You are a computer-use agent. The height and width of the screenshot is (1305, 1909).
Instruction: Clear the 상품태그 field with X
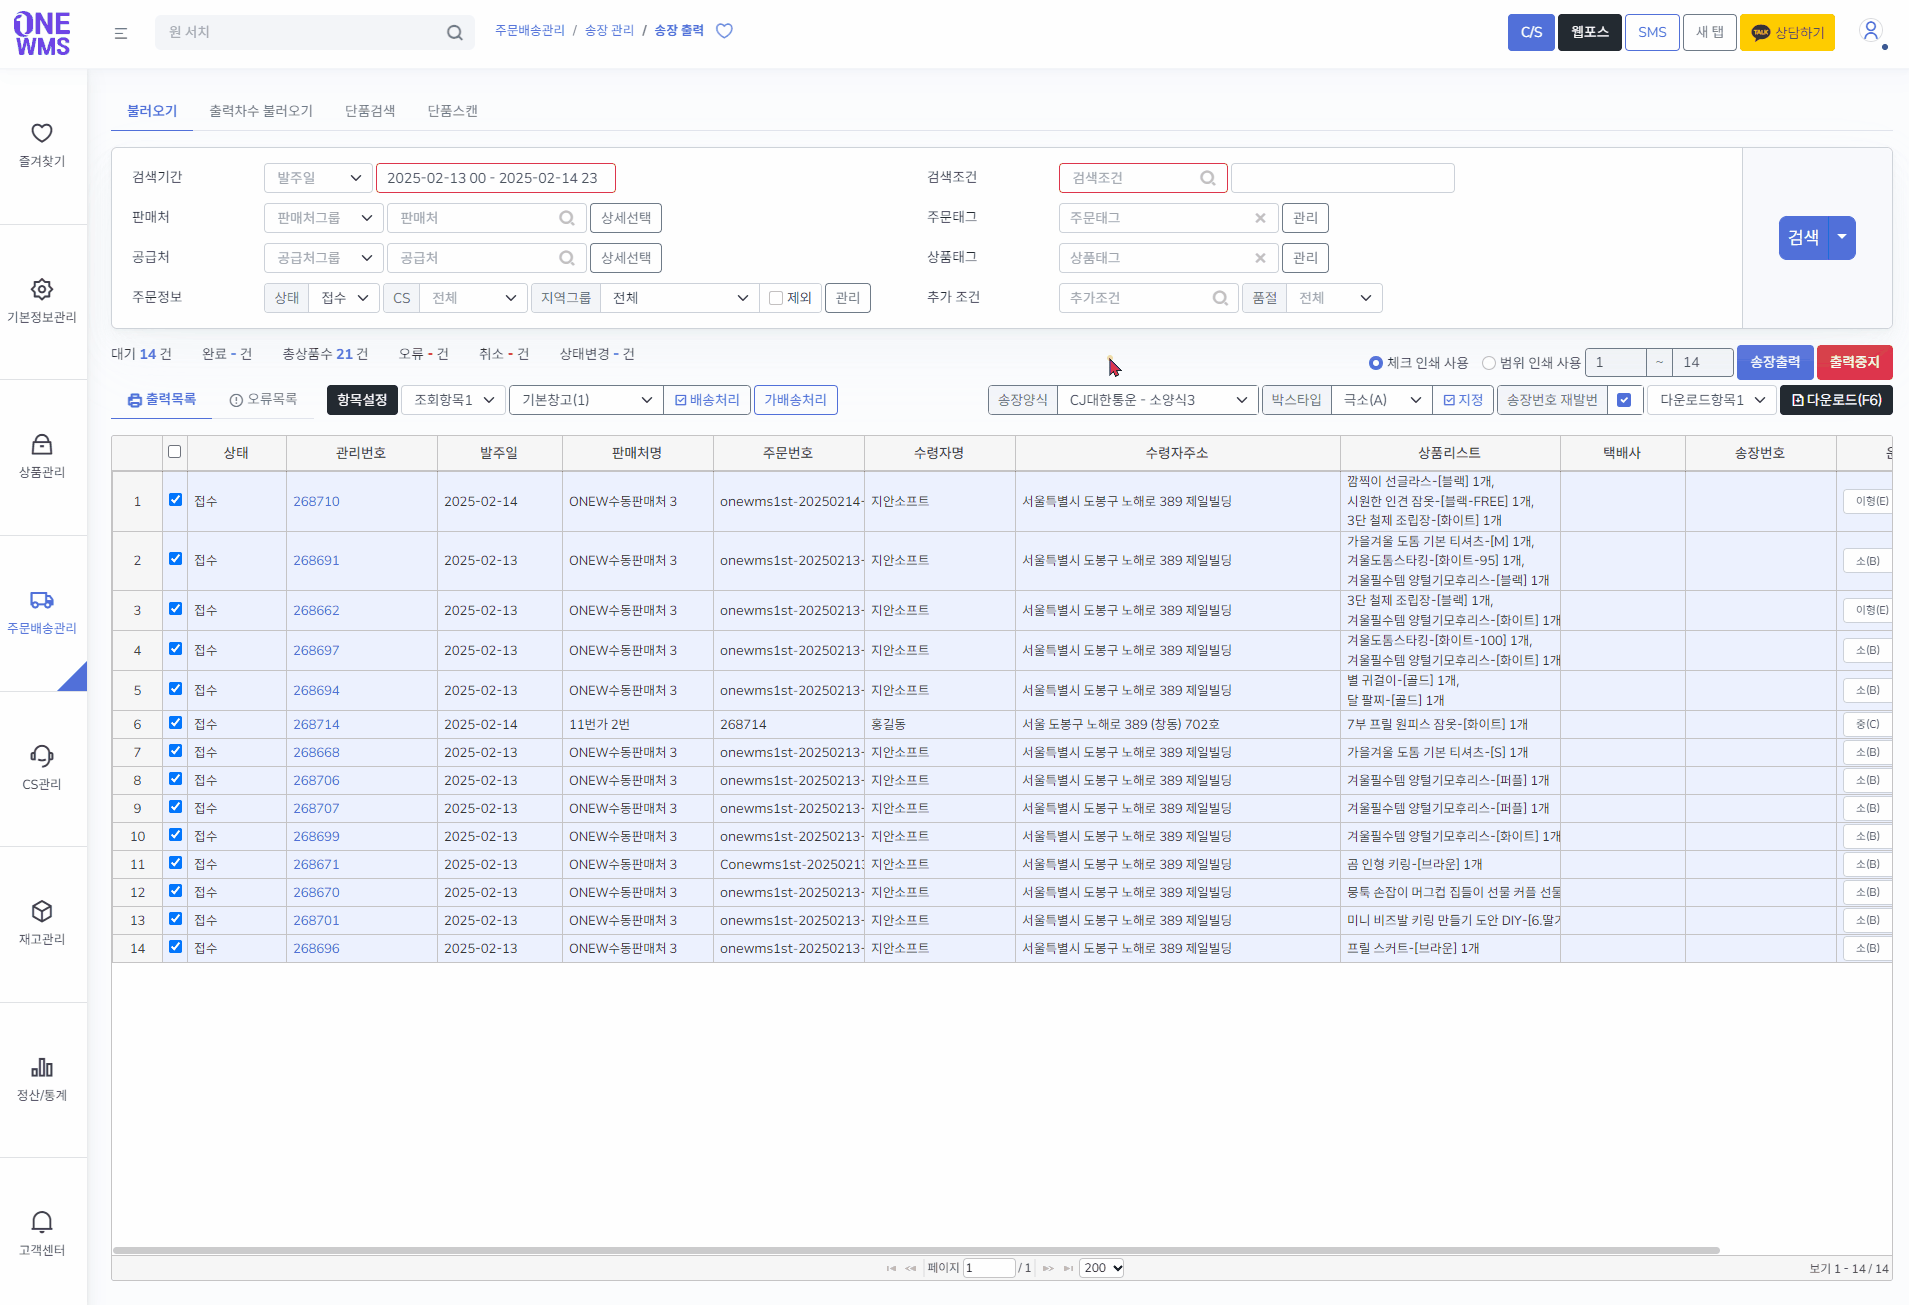(1260, 258)
